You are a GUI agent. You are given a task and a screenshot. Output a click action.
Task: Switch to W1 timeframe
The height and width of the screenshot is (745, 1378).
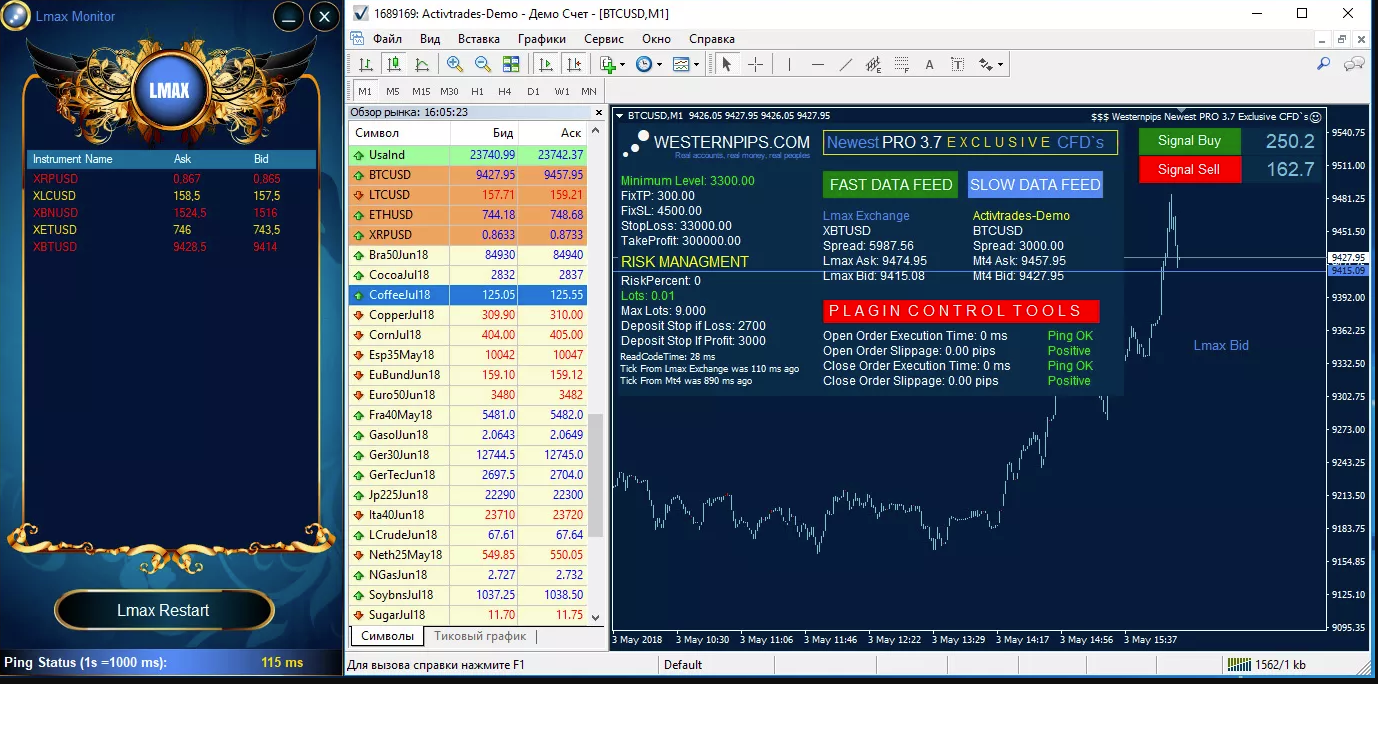tap(562, 91)
